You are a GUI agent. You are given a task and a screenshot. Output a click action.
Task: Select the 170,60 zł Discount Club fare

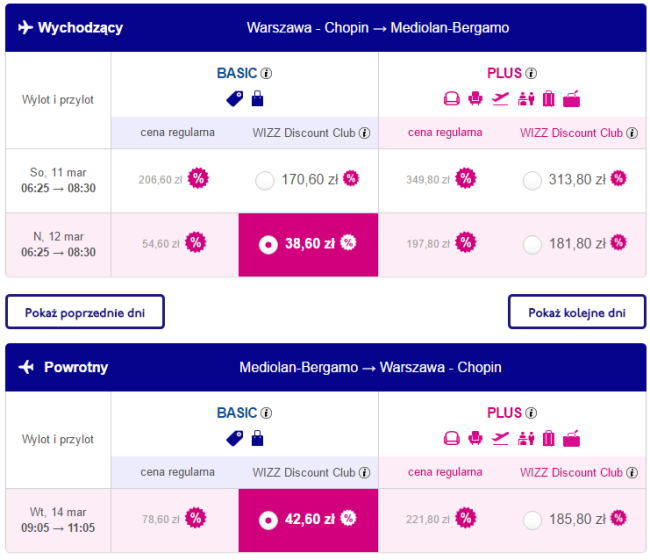point(265,181)
